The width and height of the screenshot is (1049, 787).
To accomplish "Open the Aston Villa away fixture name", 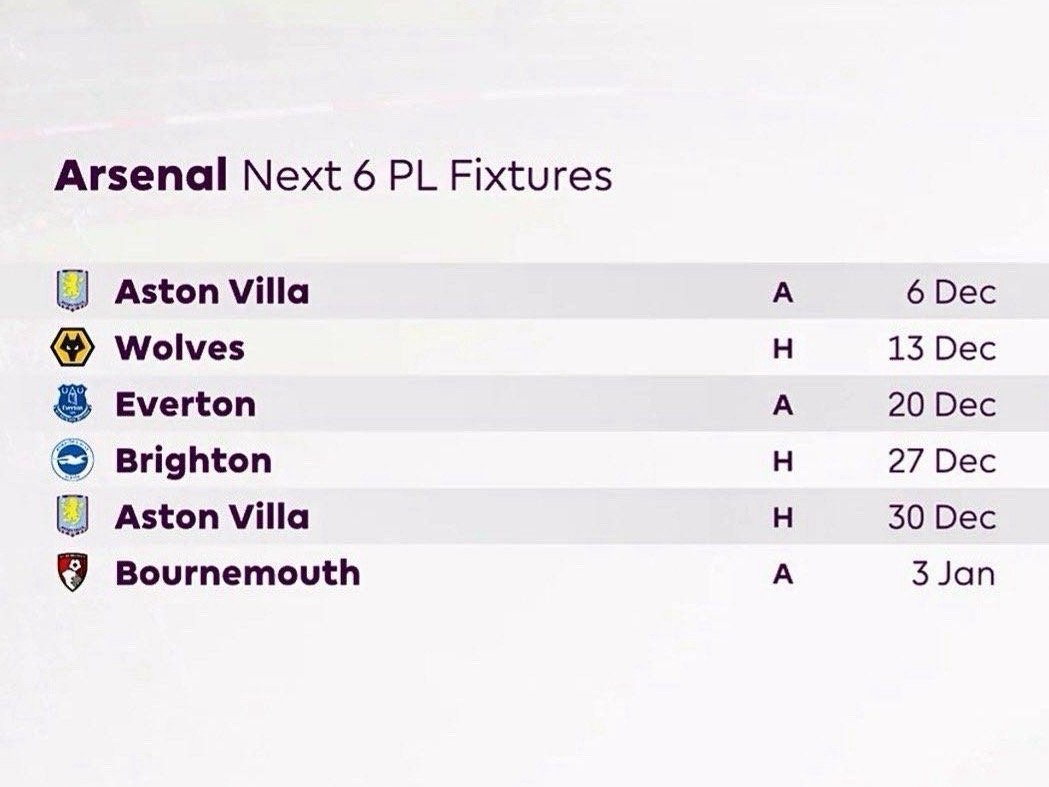I will [x=212, y=292].
